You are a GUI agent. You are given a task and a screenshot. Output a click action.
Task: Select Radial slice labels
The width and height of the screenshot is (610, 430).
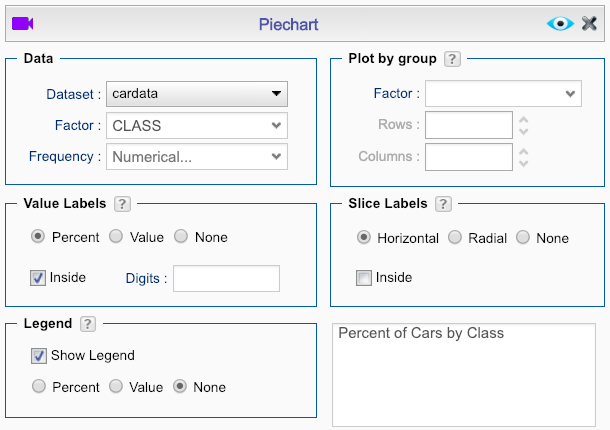[455, 237]
